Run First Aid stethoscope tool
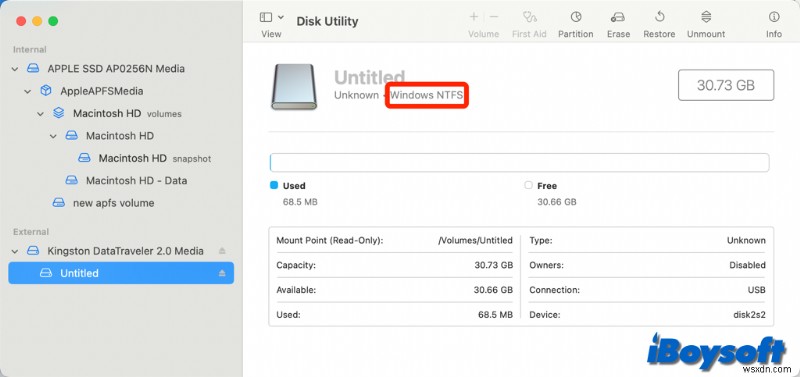 tap(530, 17)
